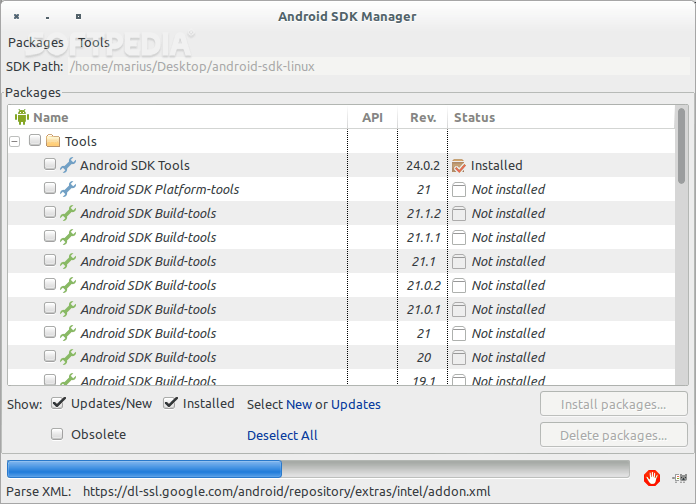Sort by the Rev. column header
The width and height of the screenshot is (696, 504).
(x=423, y=118)
